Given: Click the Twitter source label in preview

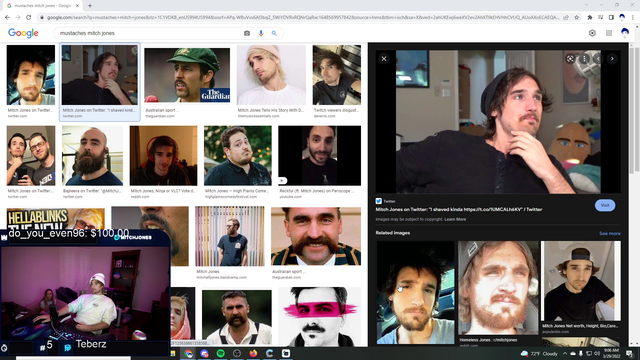Looking at the screenshot, I should point(386,201).
